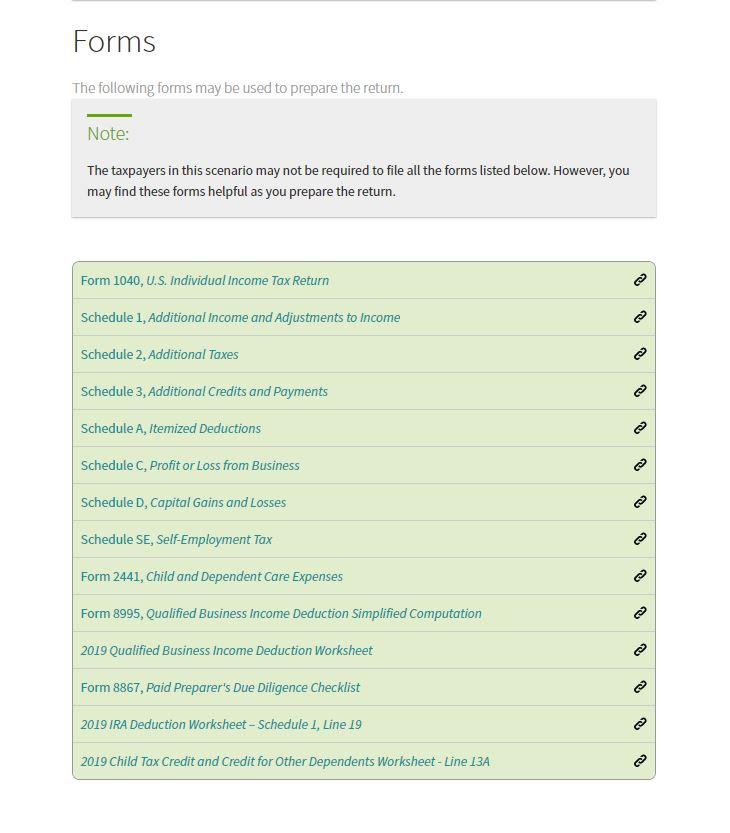Click the chain icon for Schedule C
Viewport: 730px width, 833px height.
click(639, 465)
